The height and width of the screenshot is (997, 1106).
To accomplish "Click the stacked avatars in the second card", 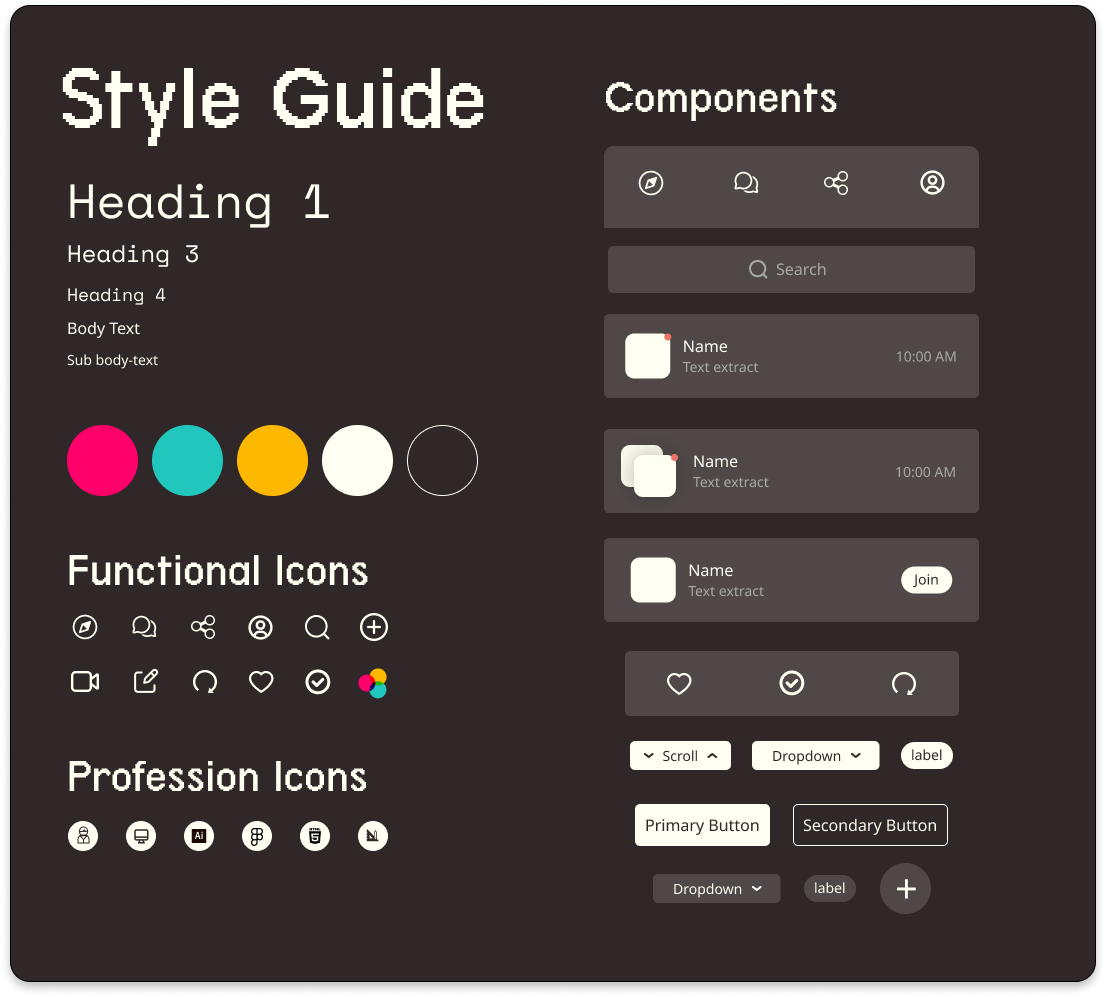I will [x=648, y=471].
